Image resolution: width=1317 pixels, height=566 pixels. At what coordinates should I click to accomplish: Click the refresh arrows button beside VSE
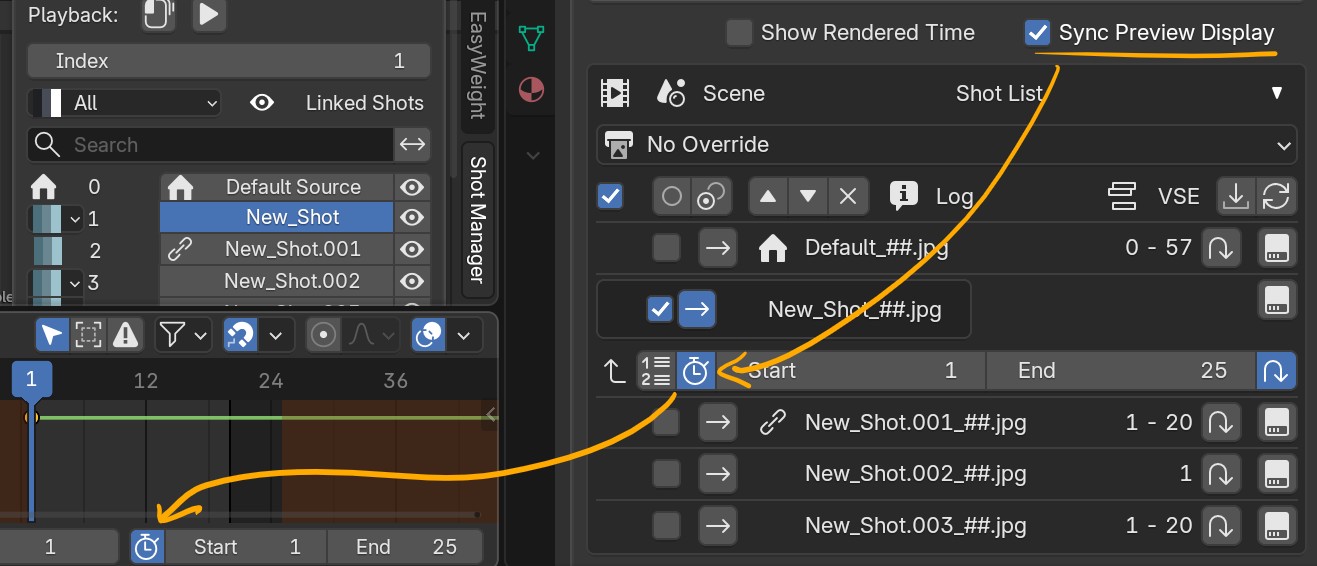pos(1277,196)
